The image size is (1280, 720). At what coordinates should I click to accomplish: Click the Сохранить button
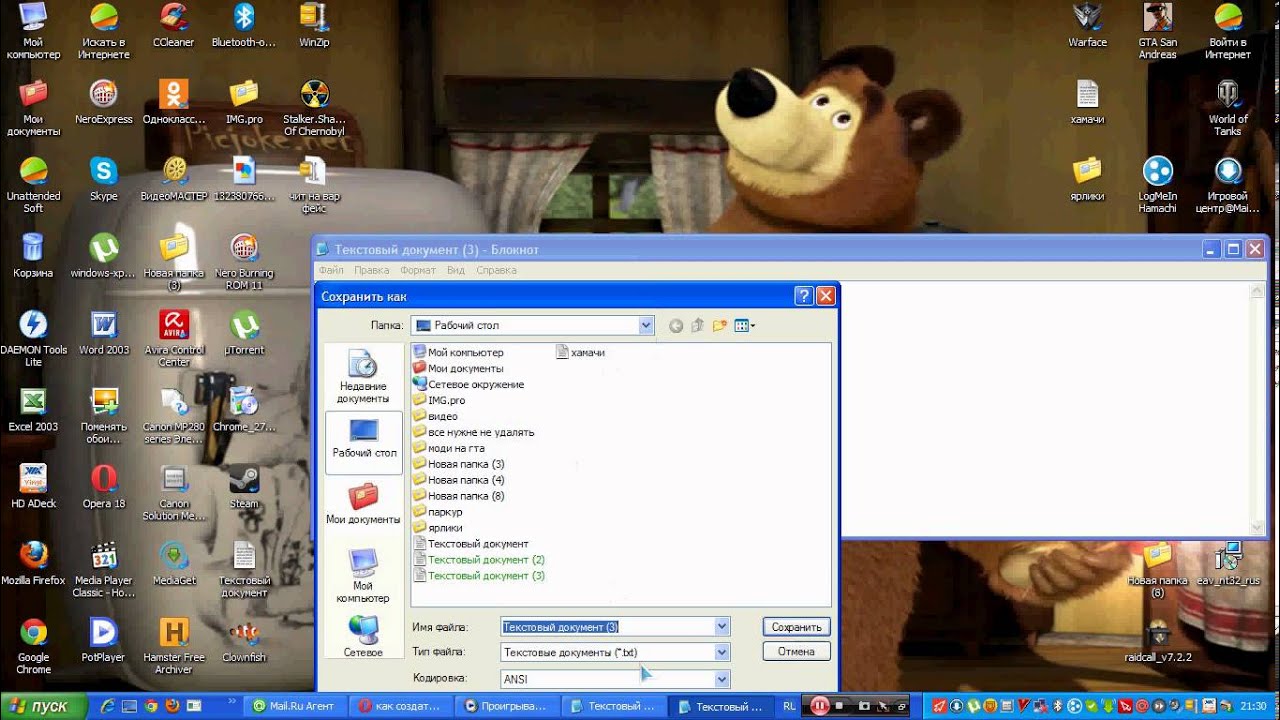[x=796, y=627]
